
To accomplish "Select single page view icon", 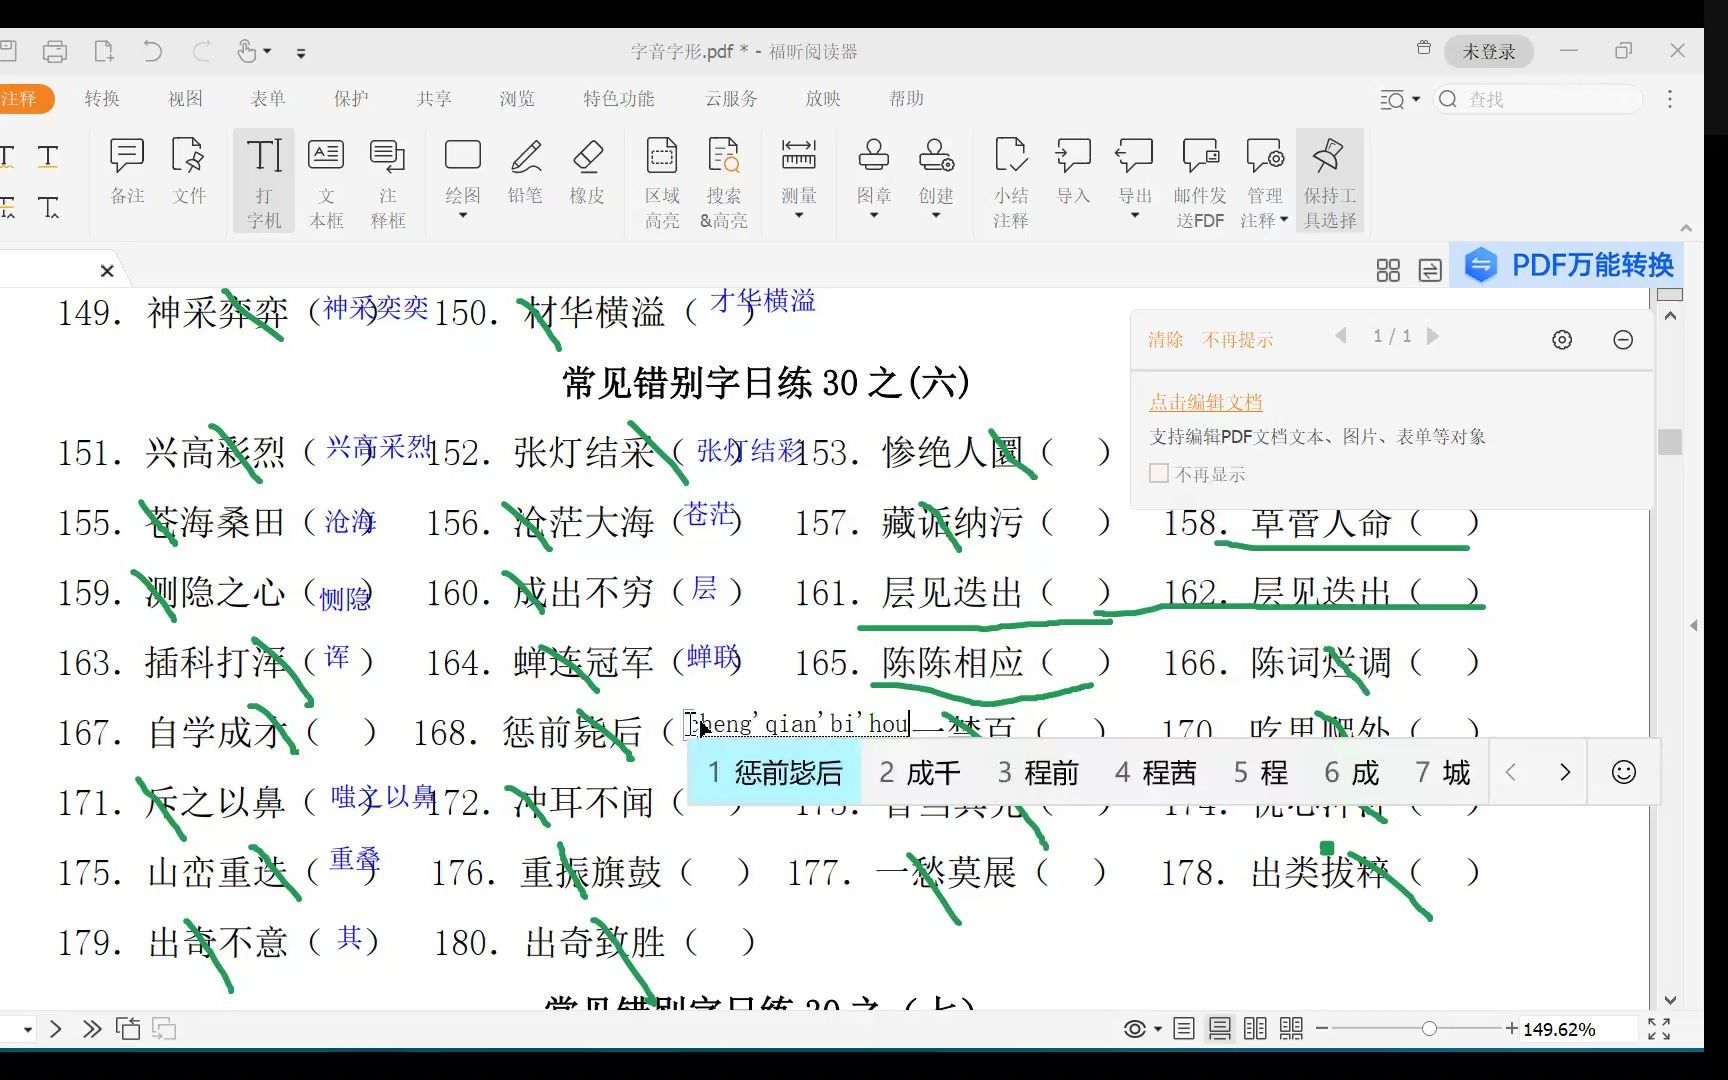I will (x=1184, y=1029).
